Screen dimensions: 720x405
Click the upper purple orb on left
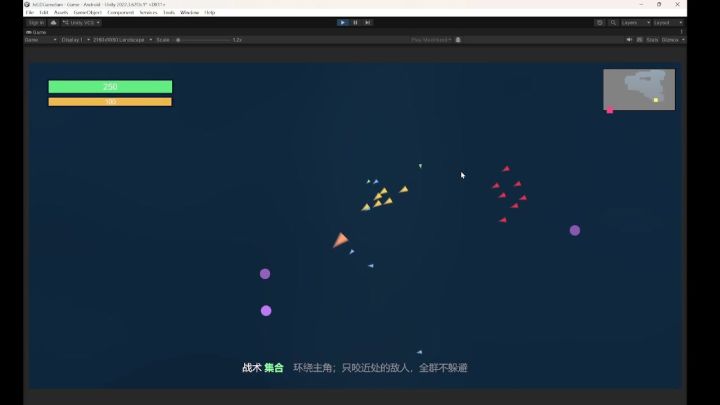[265, 274]
